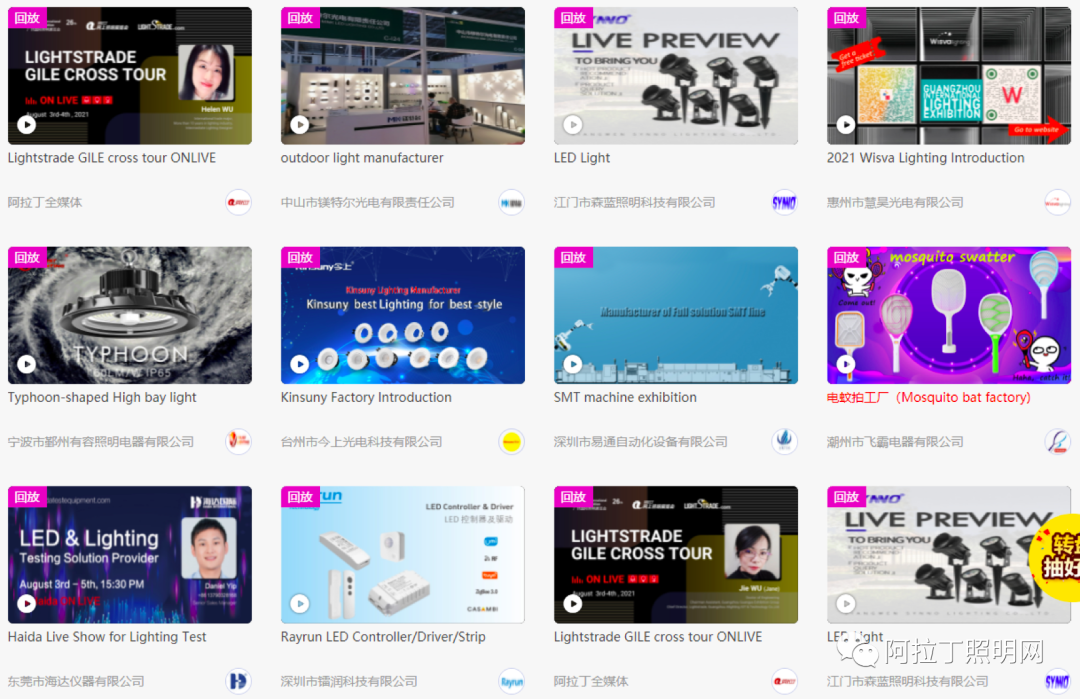
Task: Open the 2021 Wisva Lighting Introduction title
Action: pyautogui.click(x=925, y=158)
